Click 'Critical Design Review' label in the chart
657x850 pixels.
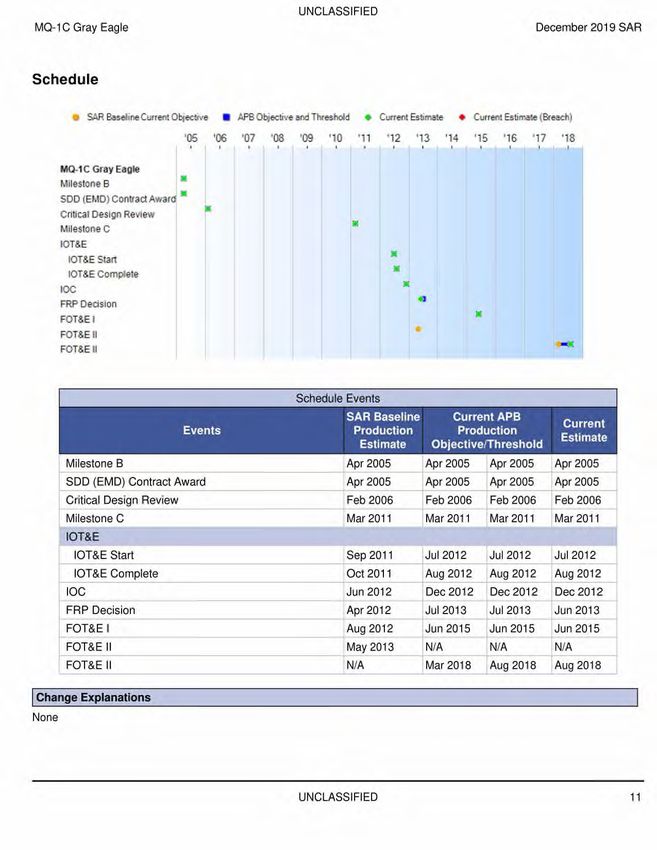(107, 214)
